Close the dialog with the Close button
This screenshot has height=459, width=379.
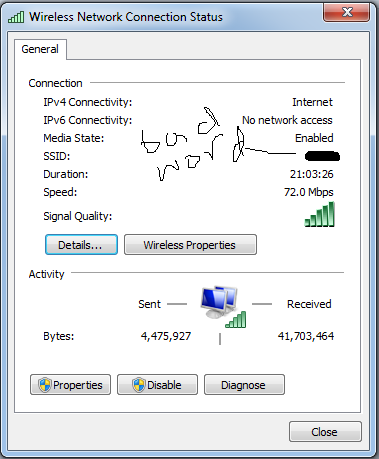point(325,432)
